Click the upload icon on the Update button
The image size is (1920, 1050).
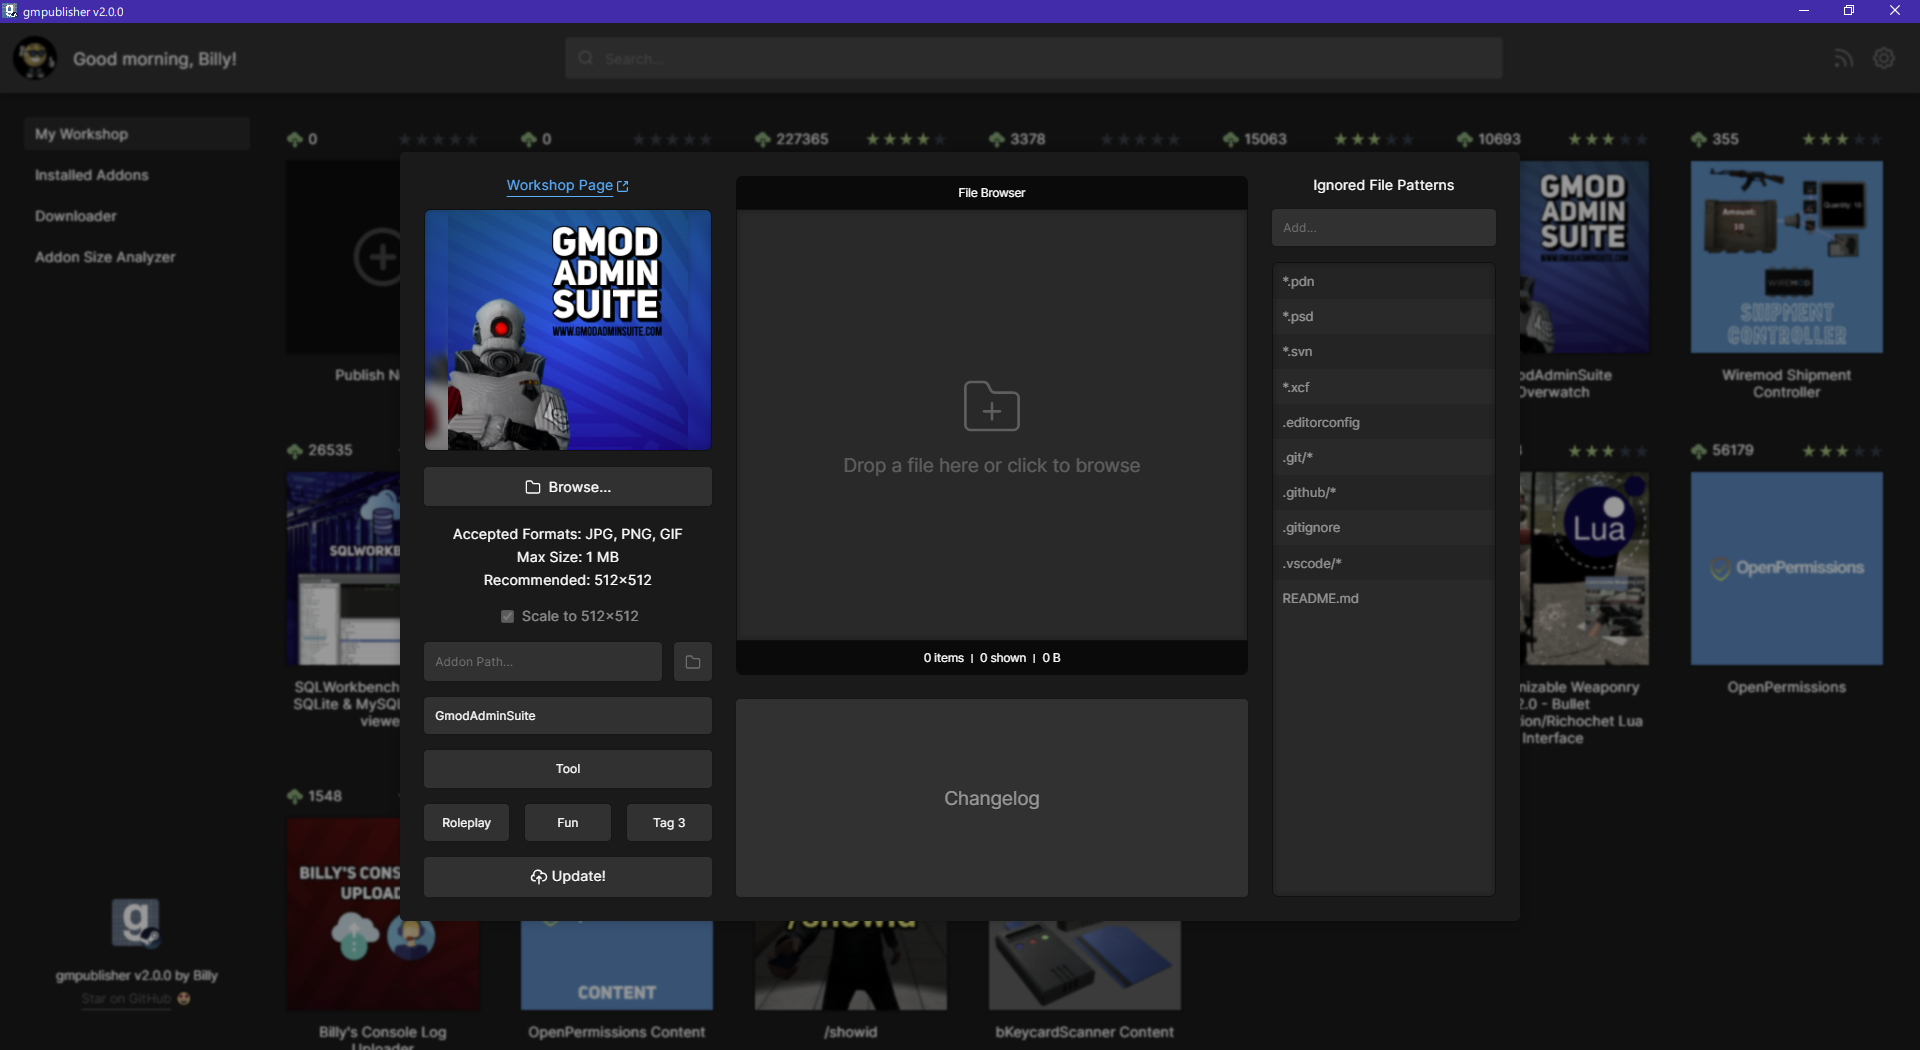(x=537, y=876)
